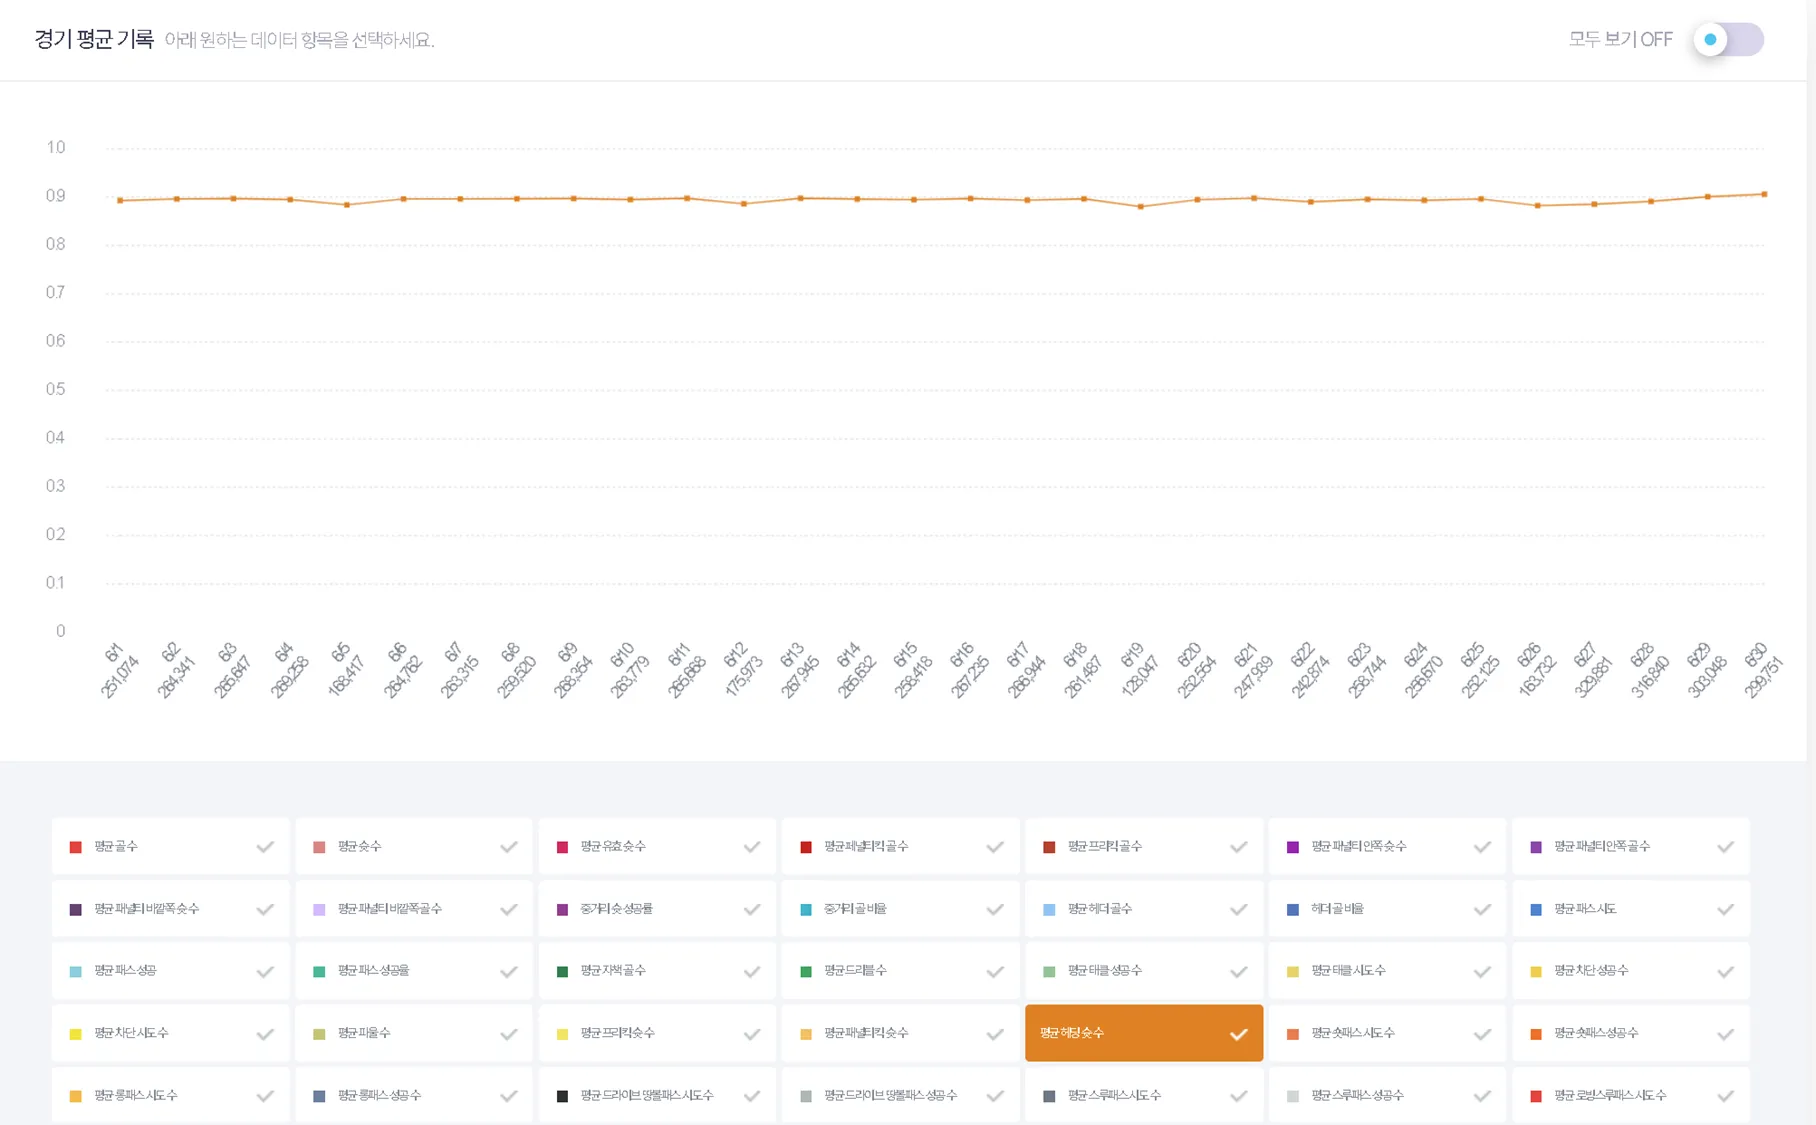
Task: Click the chart data point for 6/30
Action: (x=1765, y=194)
